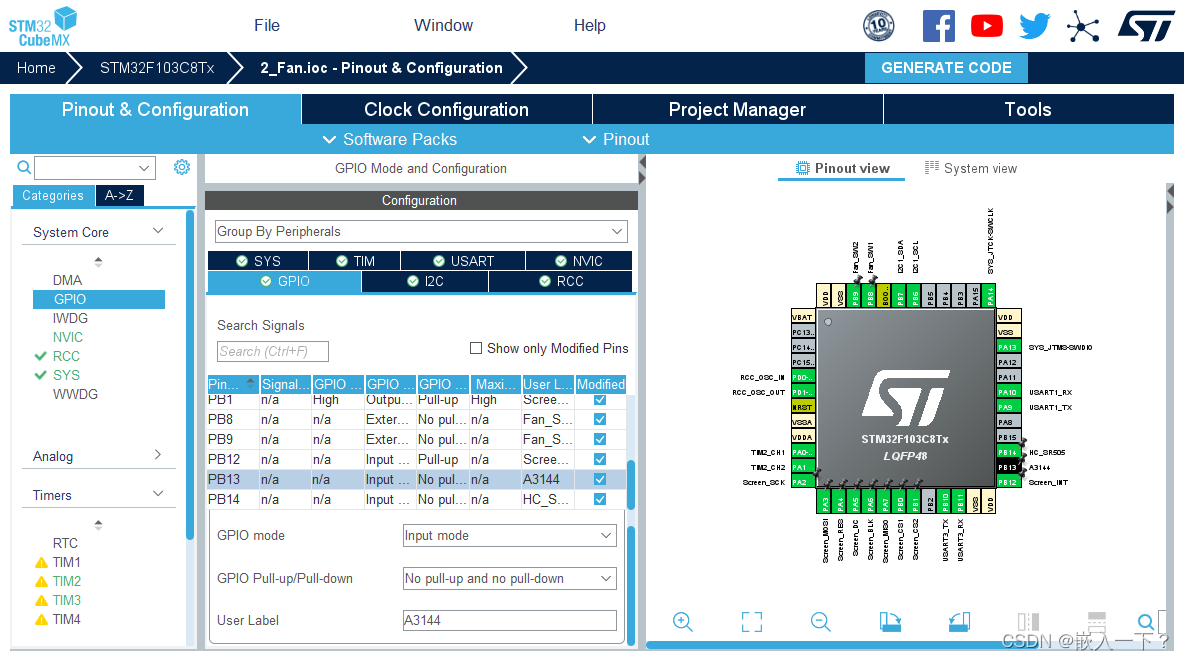Click the PA13 pin on the chip
1184x661 pixels.
pos(1007,347)
